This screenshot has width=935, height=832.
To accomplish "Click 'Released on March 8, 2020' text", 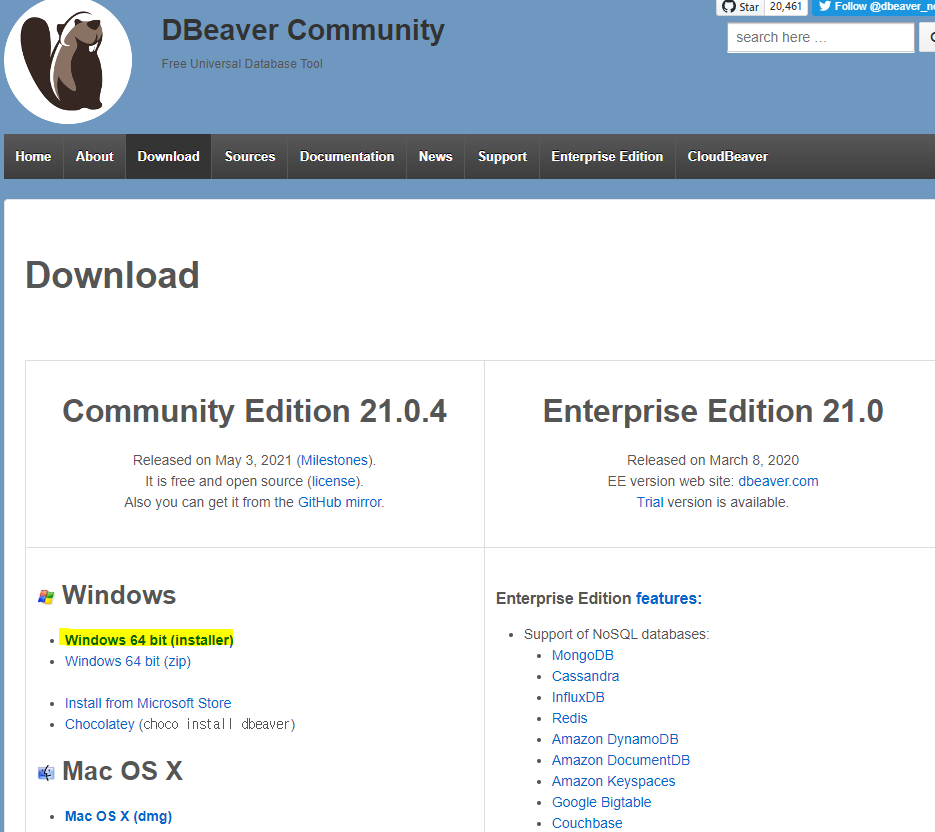I will pos(713,460).
